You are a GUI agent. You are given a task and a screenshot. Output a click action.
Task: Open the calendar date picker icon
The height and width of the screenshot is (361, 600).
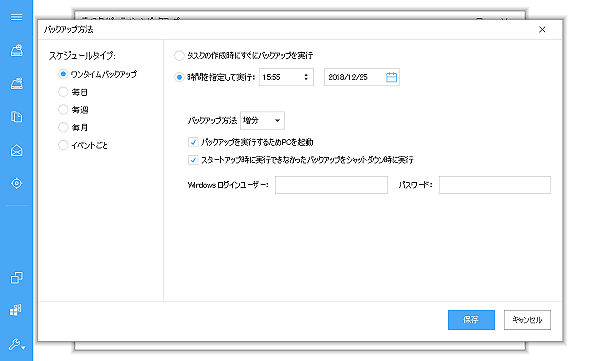point(391,77)
